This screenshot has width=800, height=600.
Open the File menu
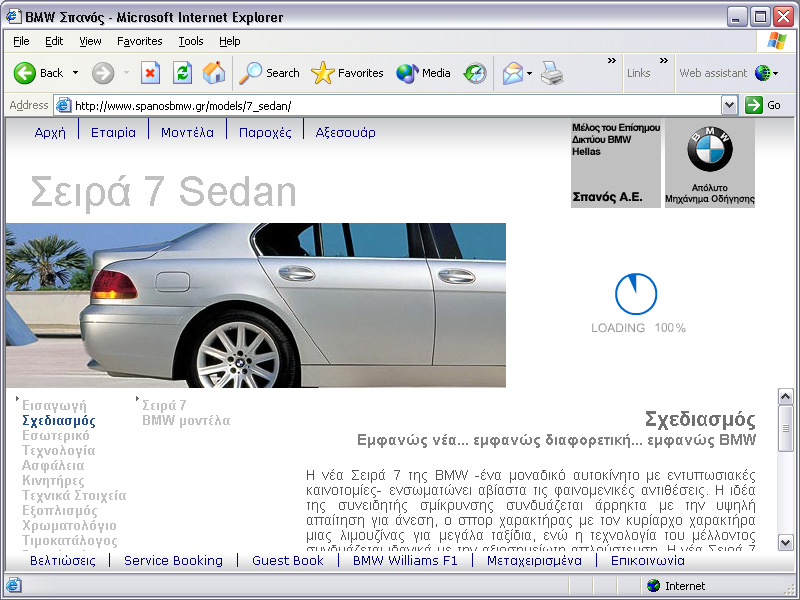click(21, 41)
